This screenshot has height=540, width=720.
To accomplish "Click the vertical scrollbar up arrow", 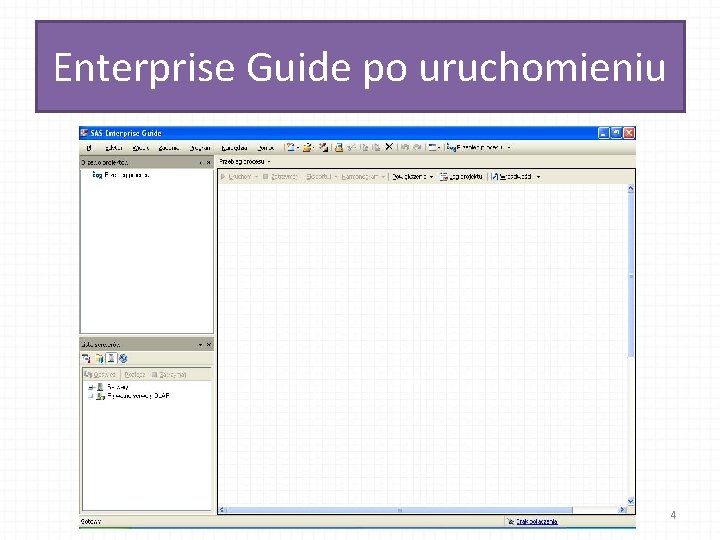I will (x=631, y=189).
